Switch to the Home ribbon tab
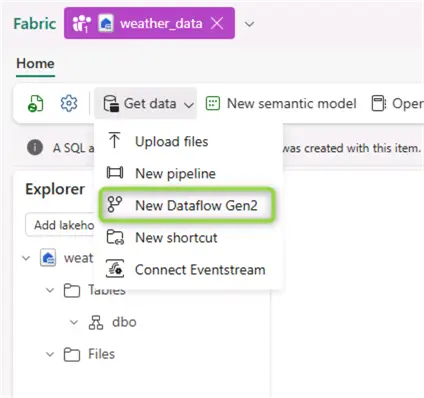This screenshot has height=398, width=424. pos(35,64)
